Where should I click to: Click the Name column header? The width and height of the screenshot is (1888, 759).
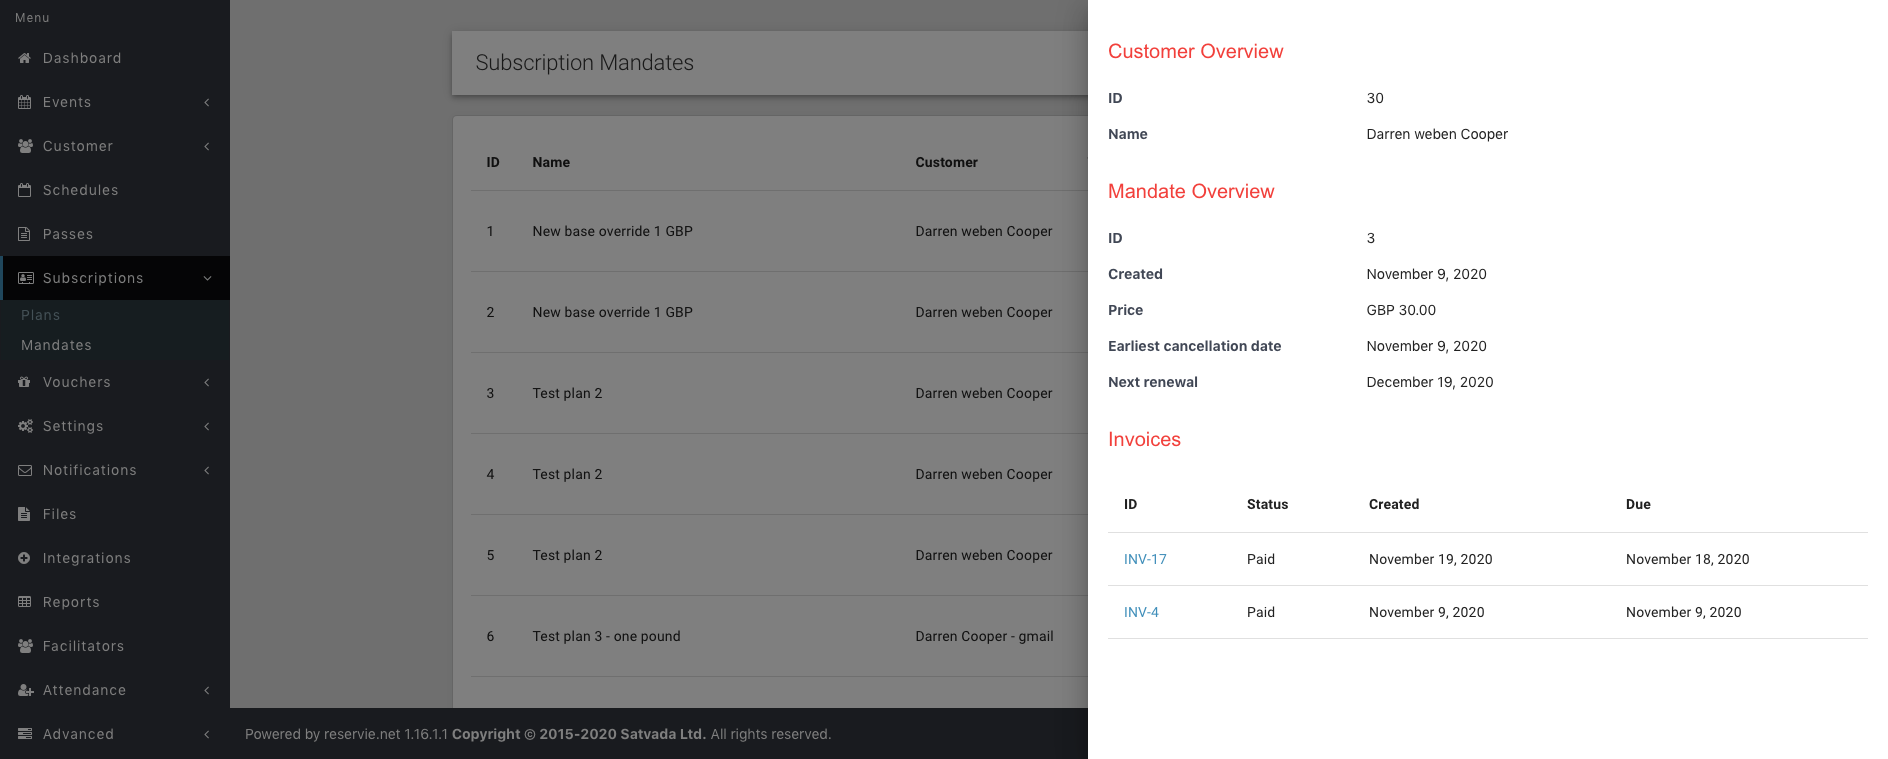point(551,162)
